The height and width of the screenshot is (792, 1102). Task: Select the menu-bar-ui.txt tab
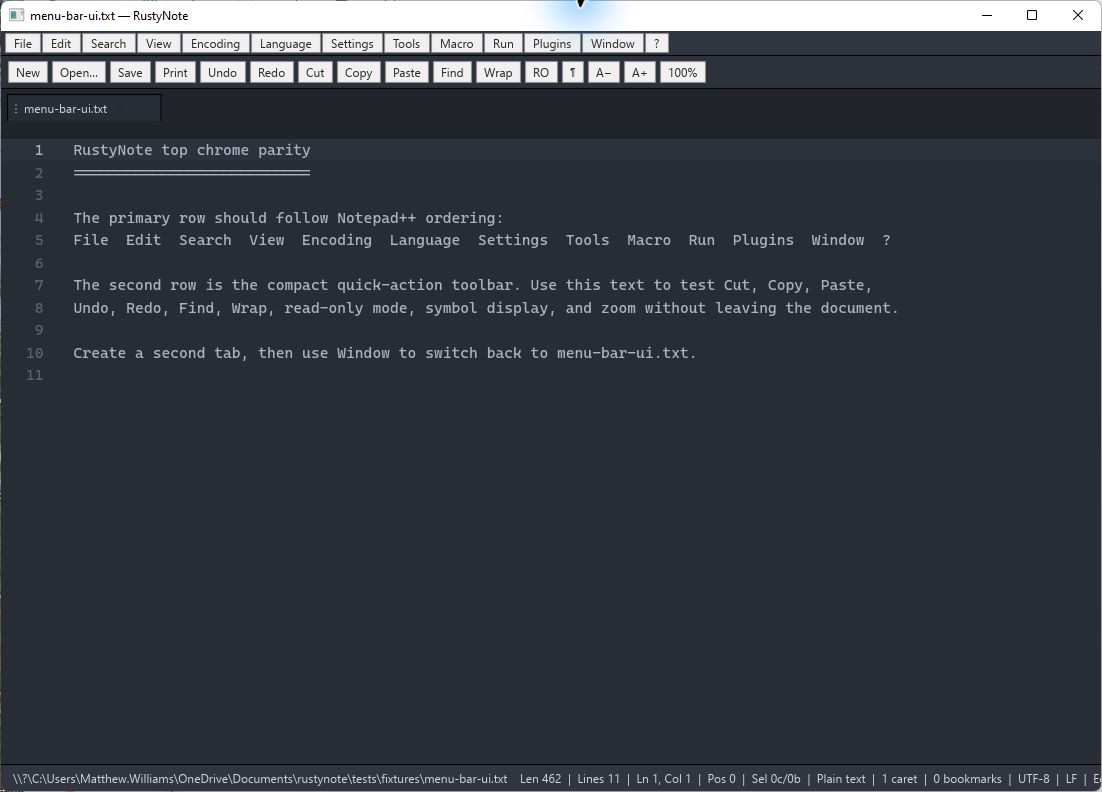coord(84,109)
